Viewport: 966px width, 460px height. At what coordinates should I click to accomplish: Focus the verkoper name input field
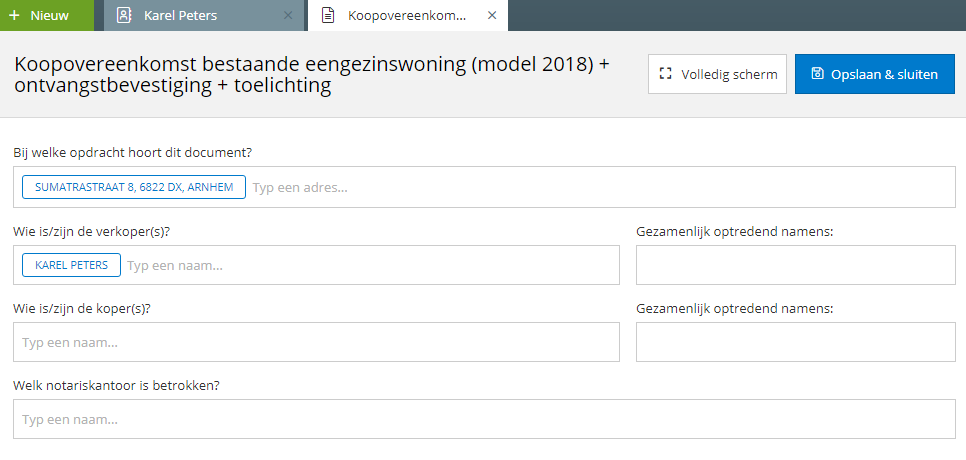pos(370,265)
